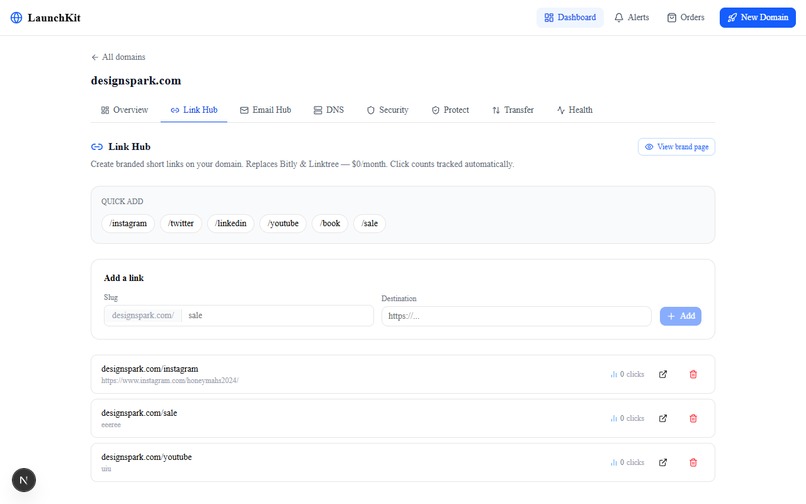
Task: Delete the designspark.com/sale link
Action: (693, 419)
